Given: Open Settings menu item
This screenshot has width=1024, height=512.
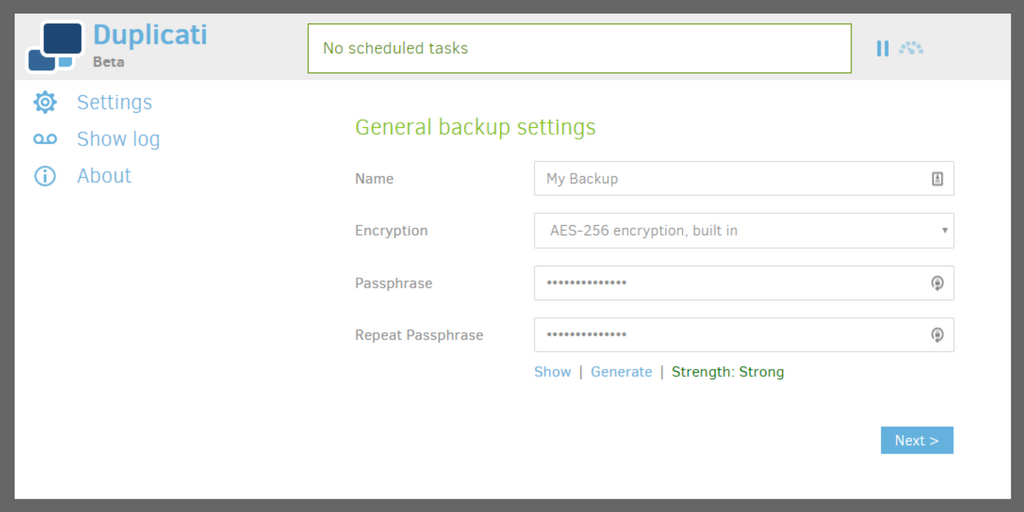Looking at the screenshot, I should point(114,103).
